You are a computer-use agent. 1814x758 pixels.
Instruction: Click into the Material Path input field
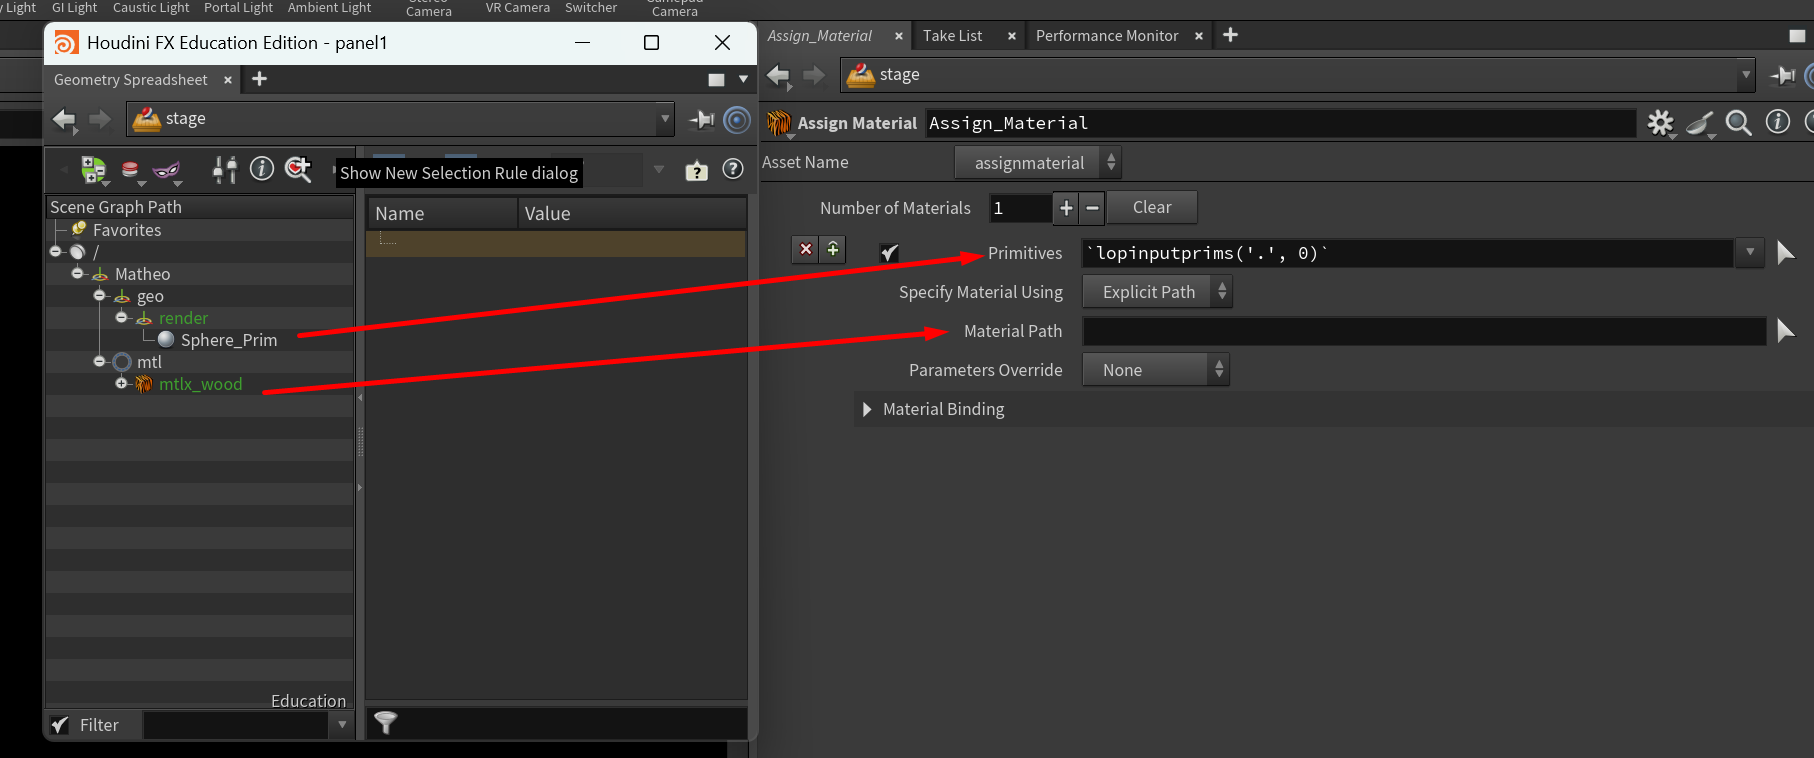[x=1423, y=331]
